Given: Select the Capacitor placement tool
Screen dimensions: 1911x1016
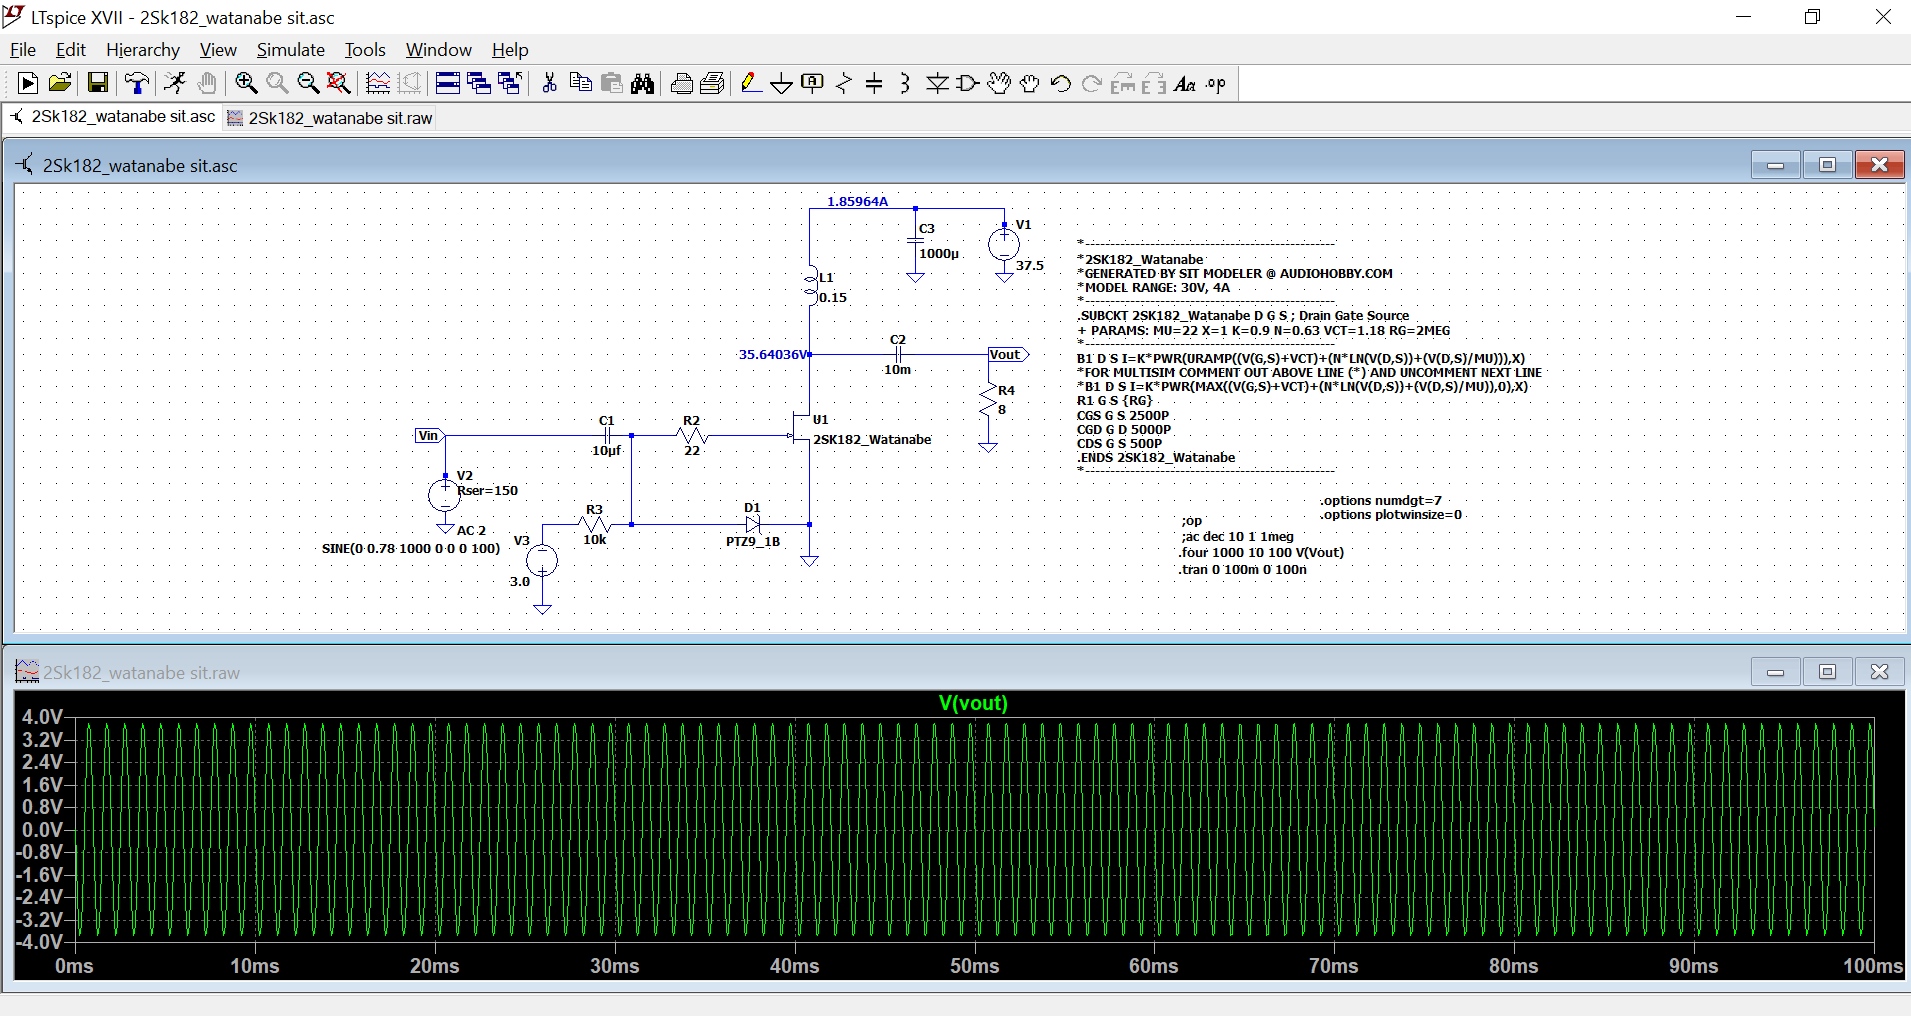Looking at the screenshot, I should tap(874, 84).
